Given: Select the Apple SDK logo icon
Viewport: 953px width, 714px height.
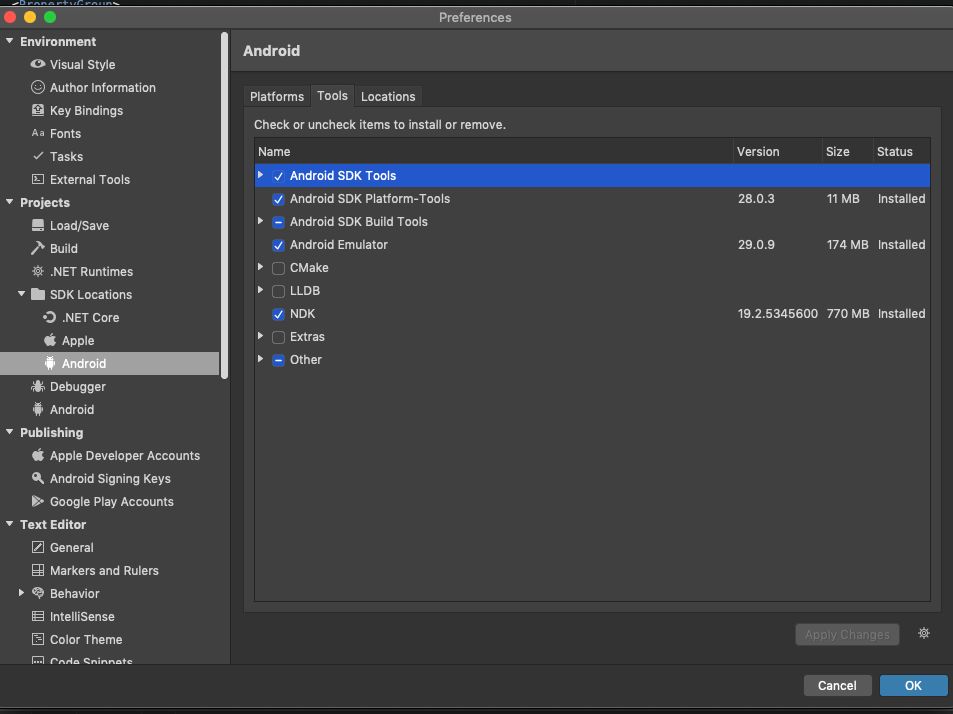Looking at the screenshot, I should (50, 340).
